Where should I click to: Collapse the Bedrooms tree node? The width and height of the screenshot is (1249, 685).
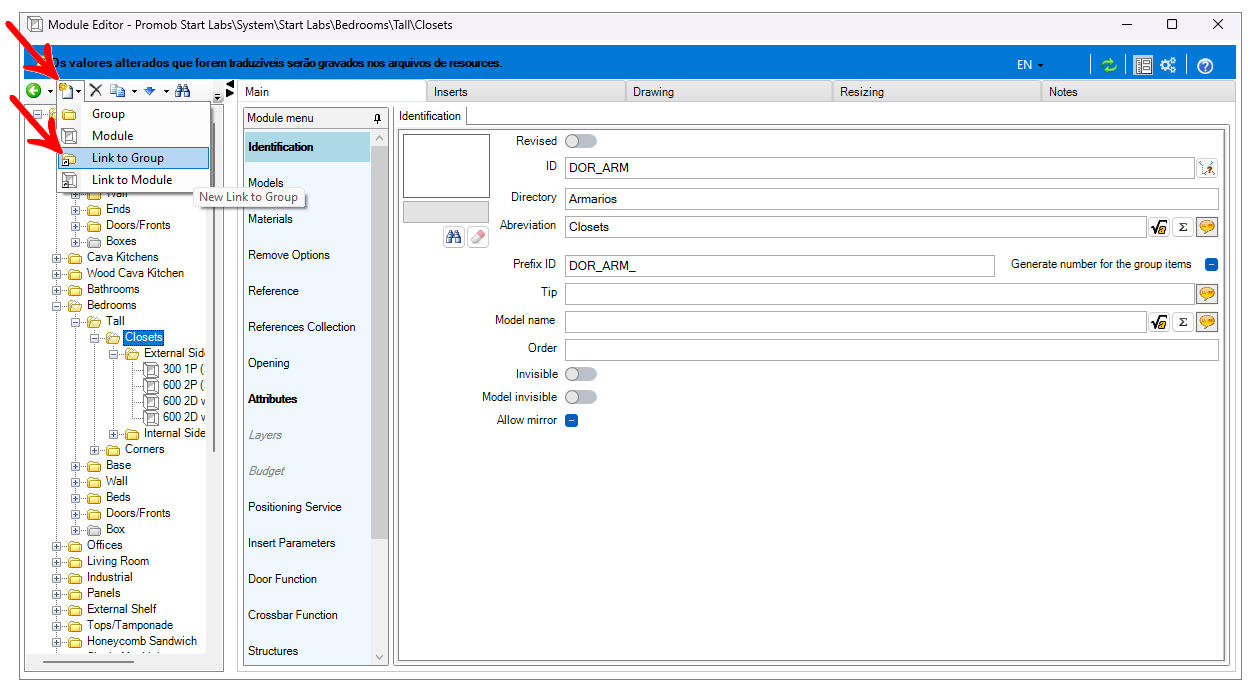pos(58,305)
